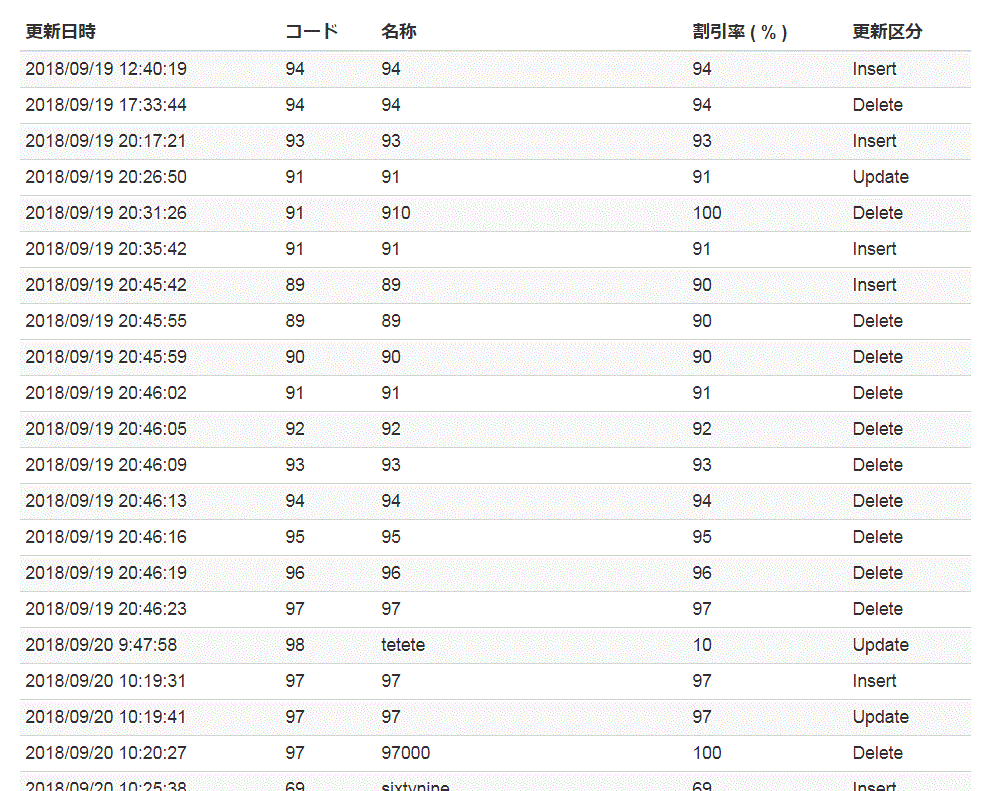
Task: Click Insert in the 20:35:42 row
Action: [x=874, y=249]
